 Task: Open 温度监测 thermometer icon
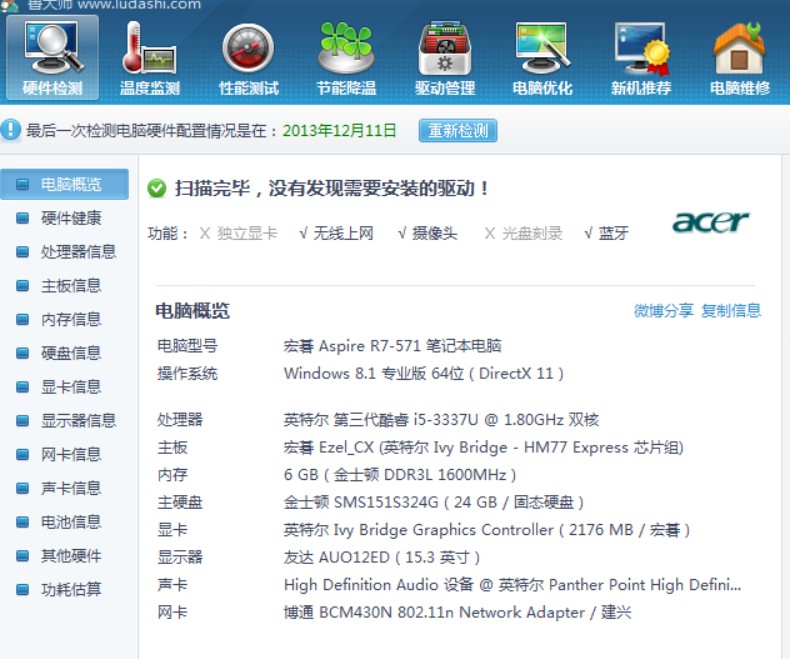(150, 57)
